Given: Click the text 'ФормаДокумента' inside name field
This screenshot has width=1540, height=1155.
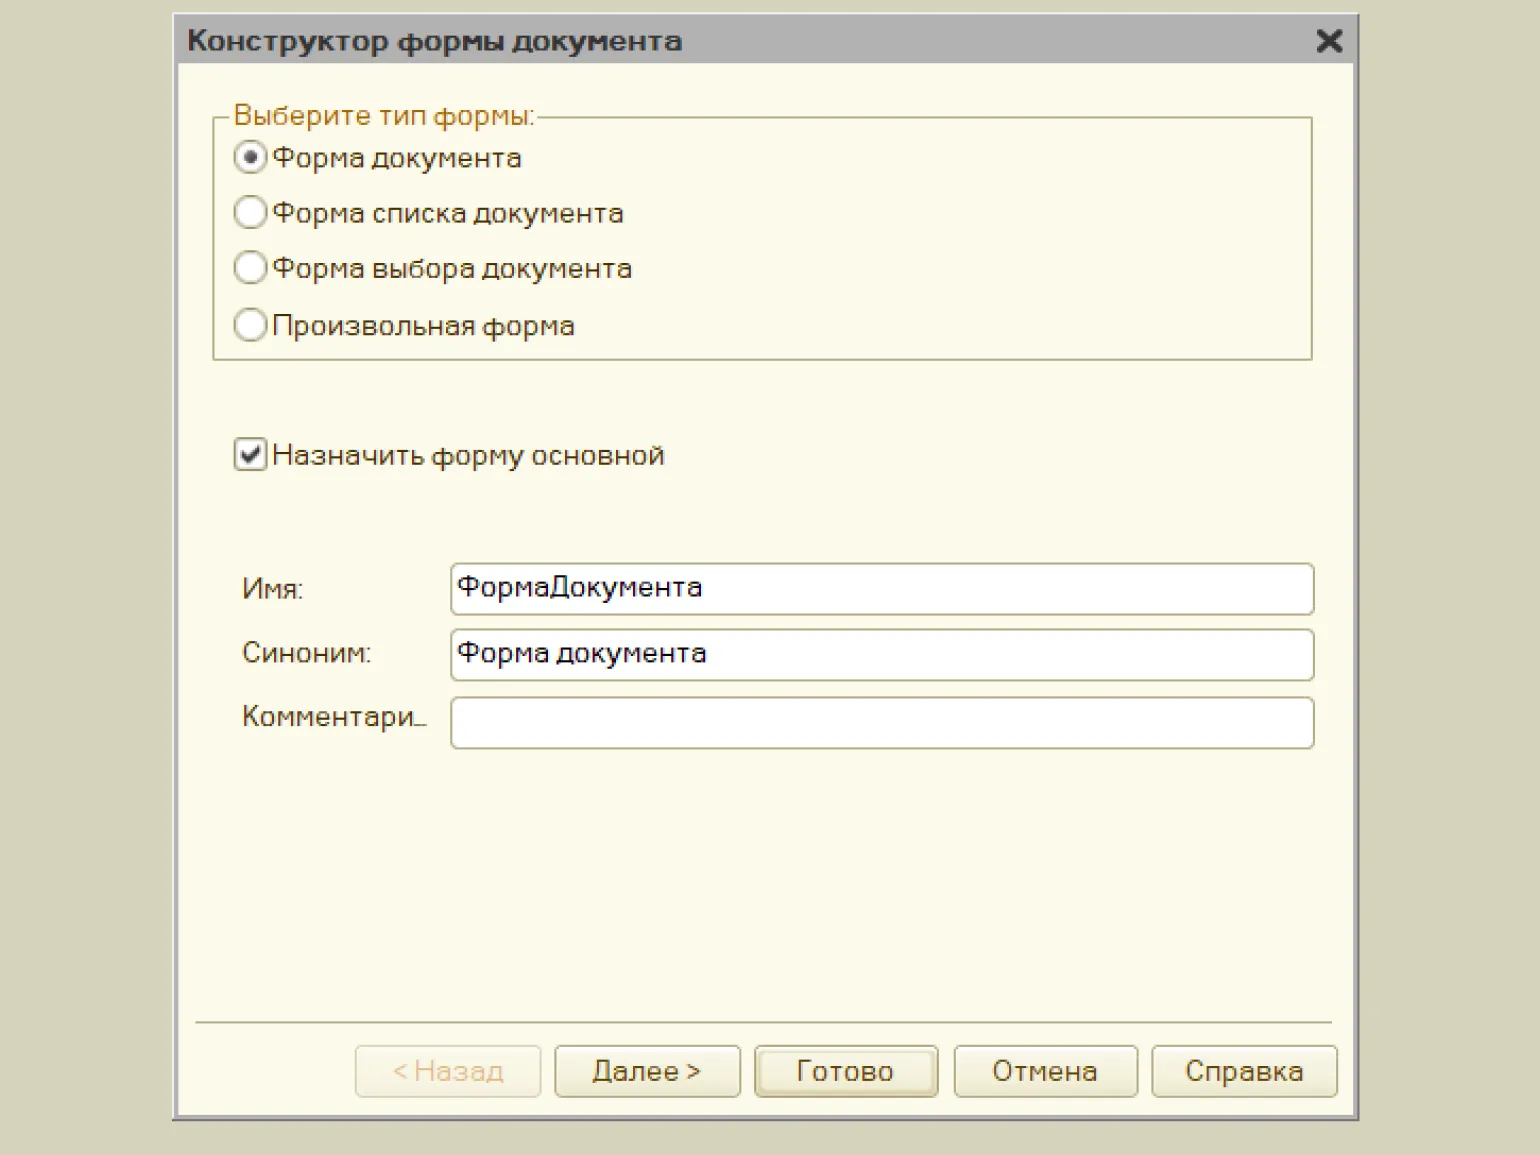Looking at the screenshot, I should 580,587.
